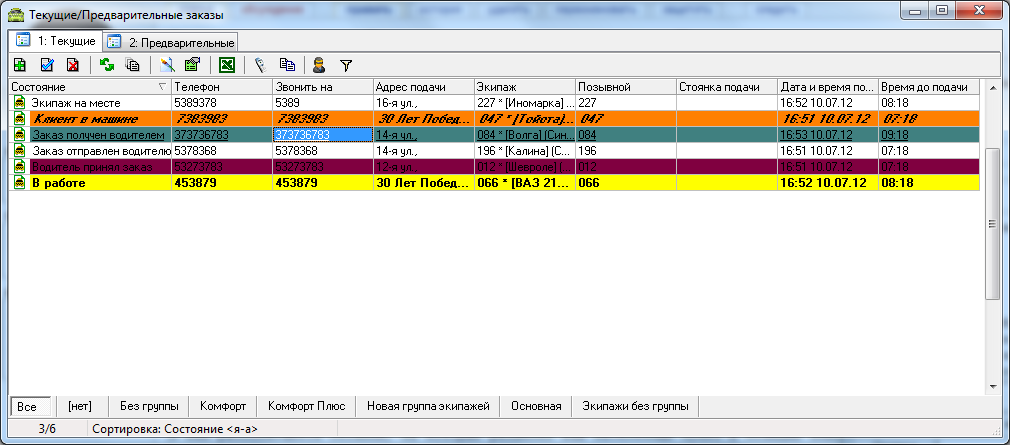Click the 'Телефон' column header
Screen dimensions: 1010x445
[x=220, y=87]
